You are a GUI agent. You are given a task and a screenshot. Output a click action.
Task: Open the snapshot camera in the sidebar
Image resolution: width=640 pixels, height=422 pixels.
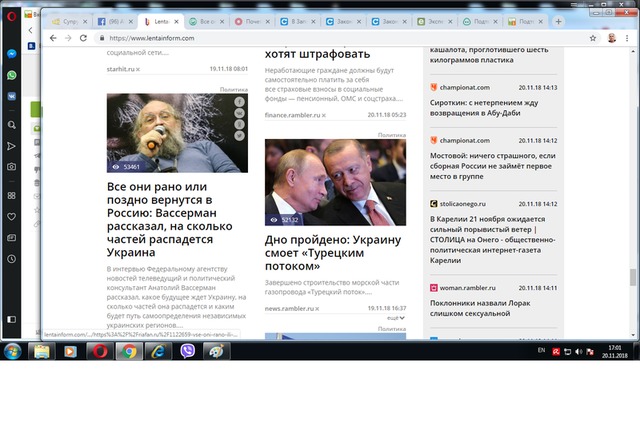click(x=11, y=167)
